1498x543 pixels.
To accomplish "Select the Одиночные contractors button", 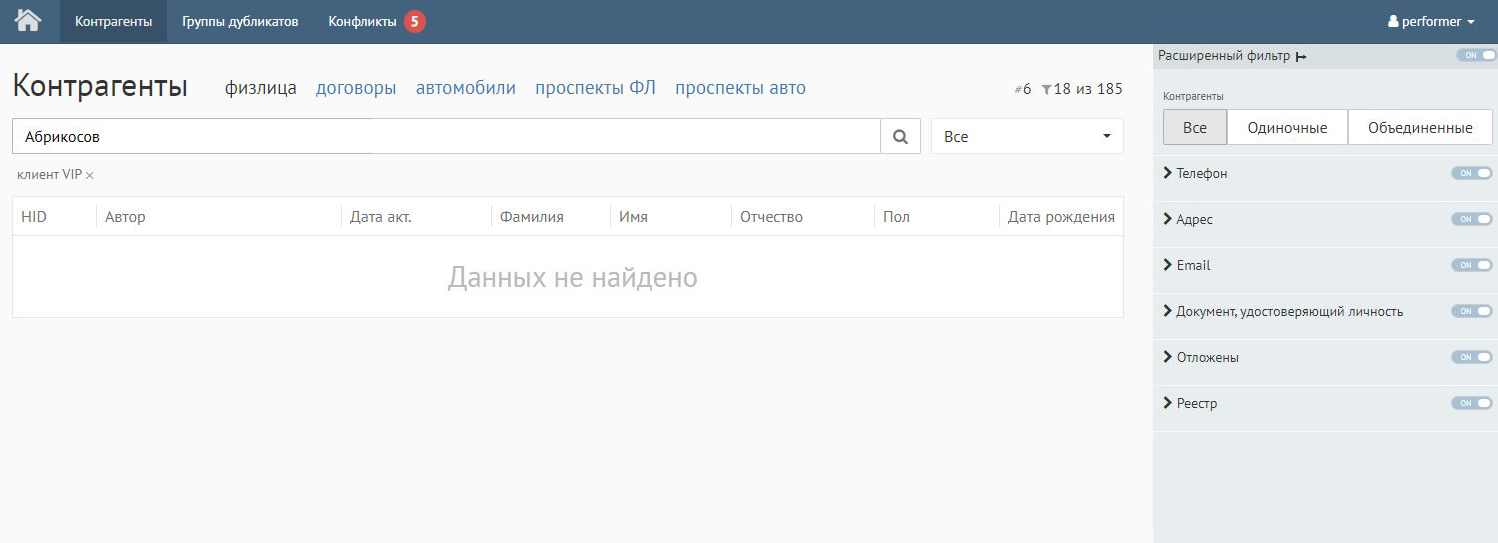I will click(x=1287, y=127).
